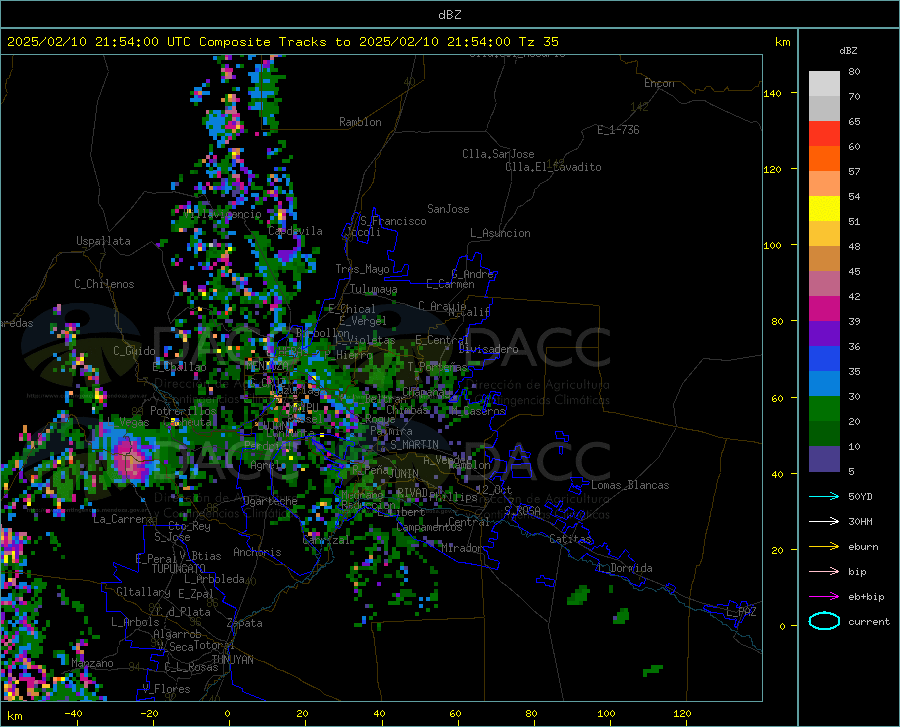Click the JUNIN place label
The height and width of the screenshot is (727, 900).
click(x=404, y=473)
